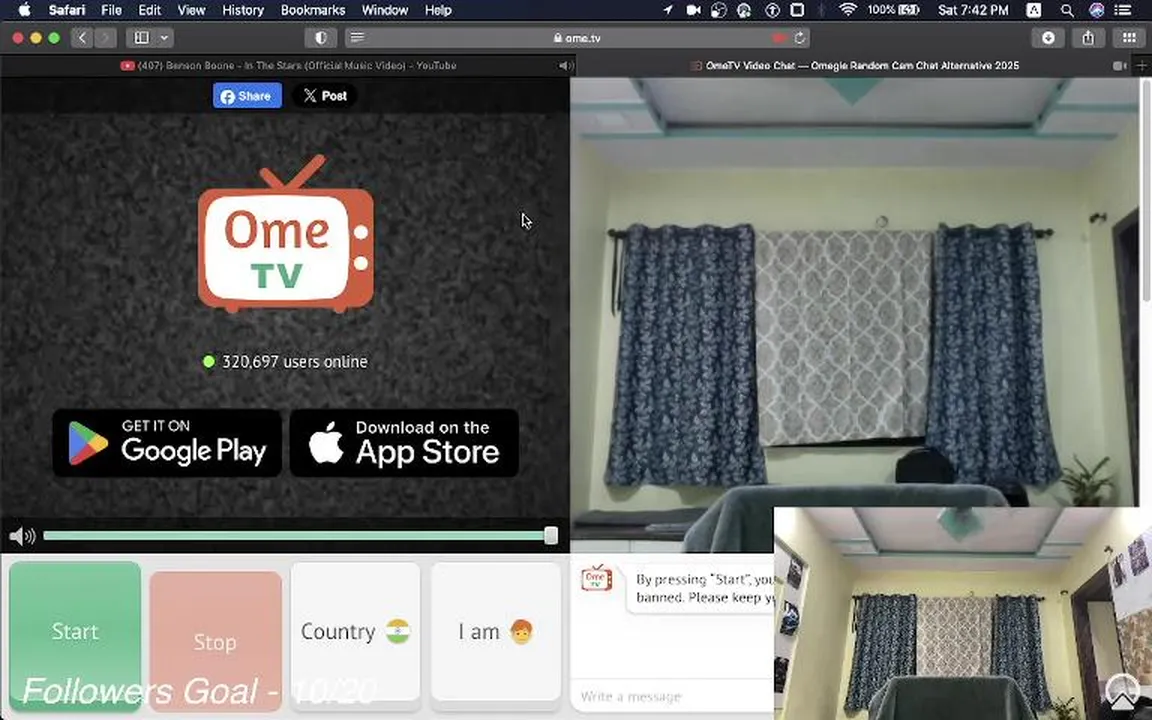
Task: Go back with Safari's back arrow
Action: click(x=82, y=37)
